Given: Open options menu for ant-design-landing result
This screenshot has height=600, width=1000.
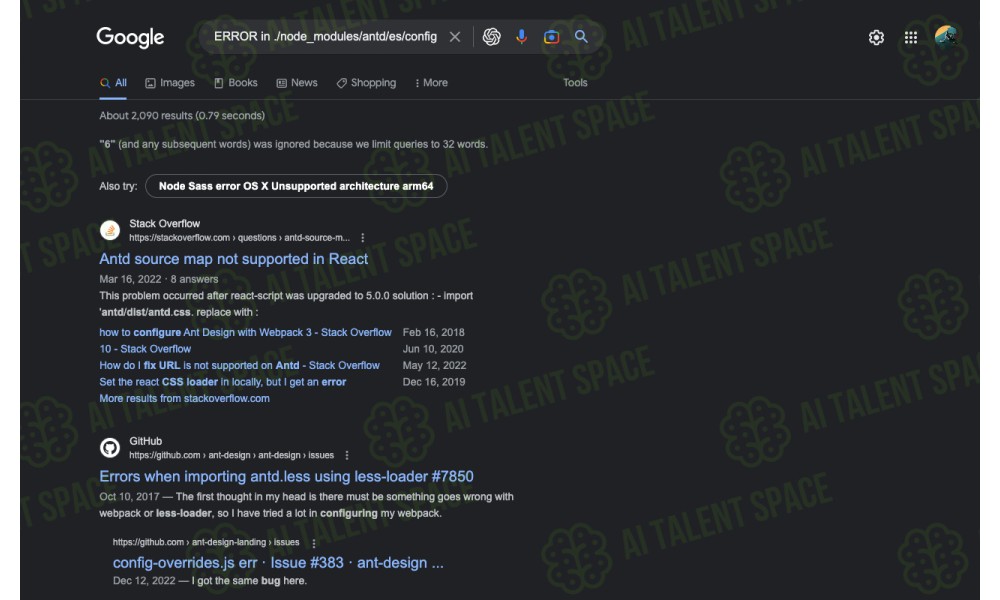Looking at the screenshot, I should coord(314,543).
